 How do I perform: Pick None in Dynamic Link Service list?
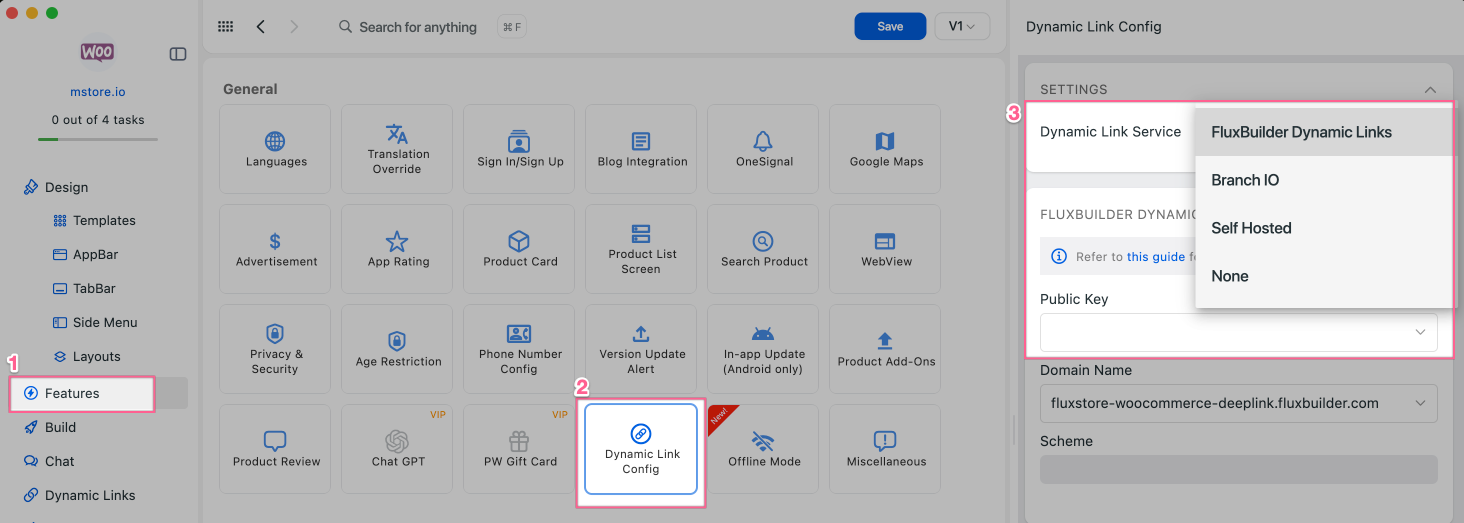[x=1230, y=276]
